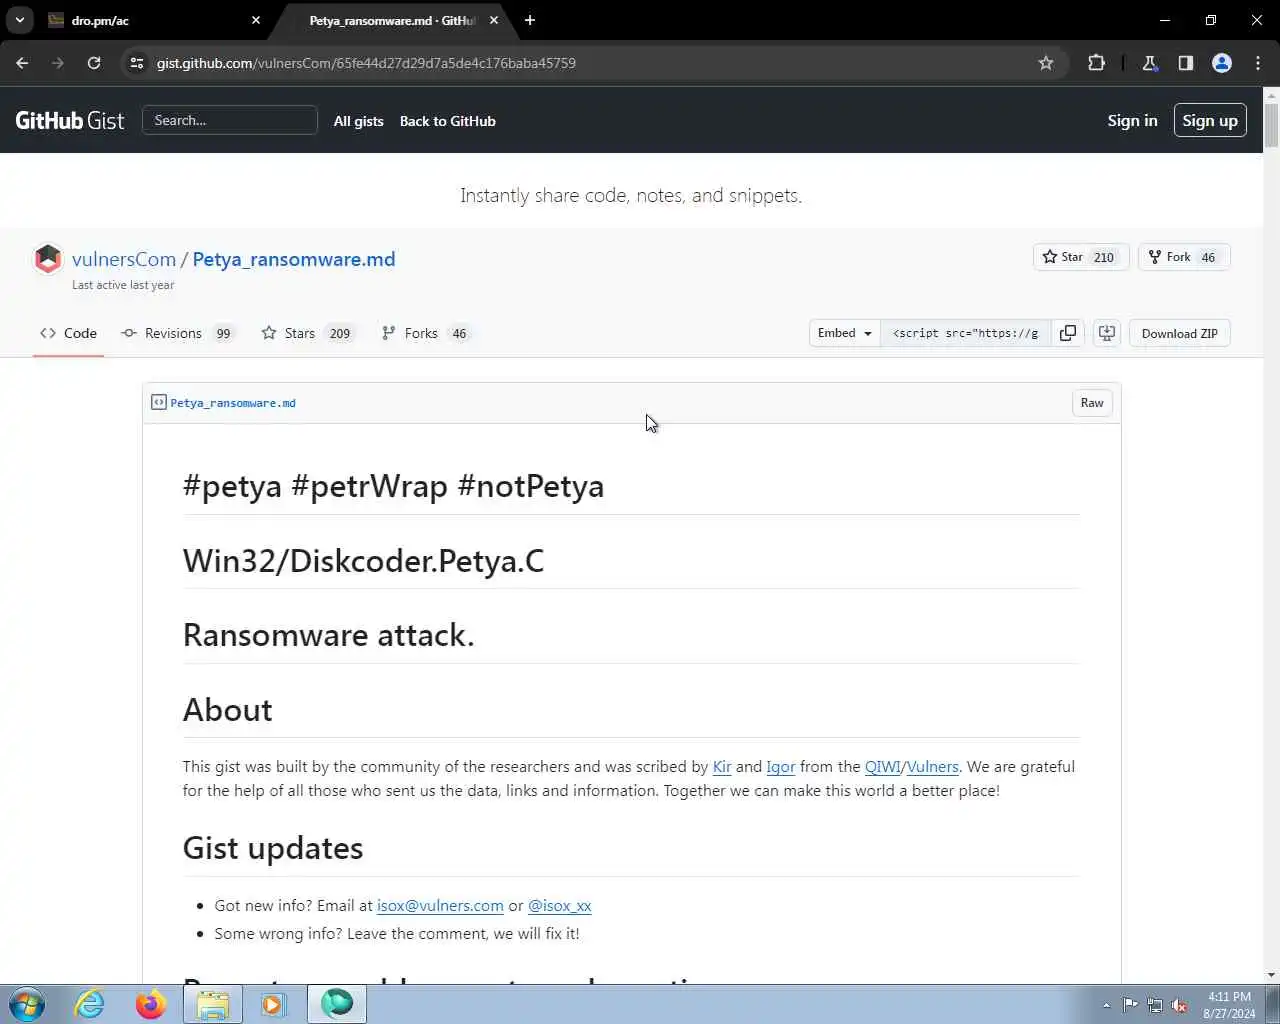View fork count 46 beside Fork button
The width and height of the screenshot is (1280, 1024).
(x=1208, y=257)
